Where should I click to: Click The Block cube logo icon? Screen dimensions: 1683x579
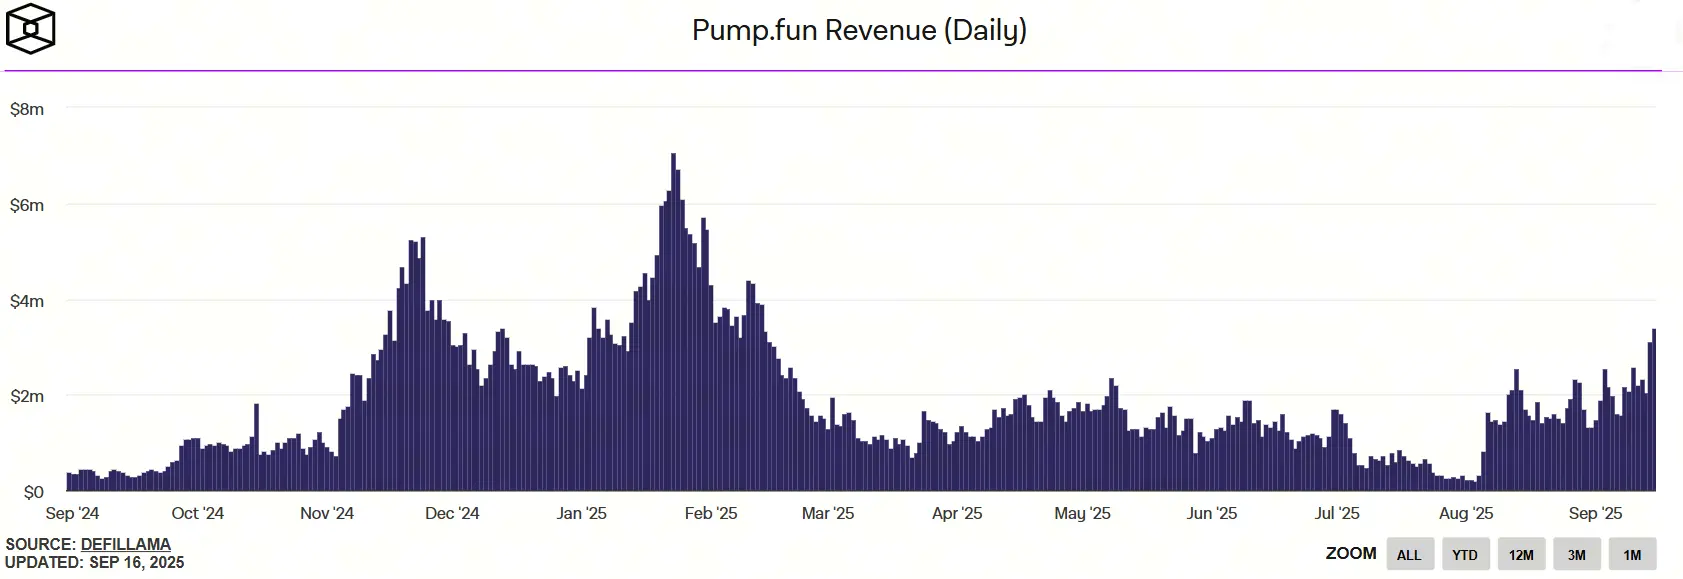coord(30,29)
